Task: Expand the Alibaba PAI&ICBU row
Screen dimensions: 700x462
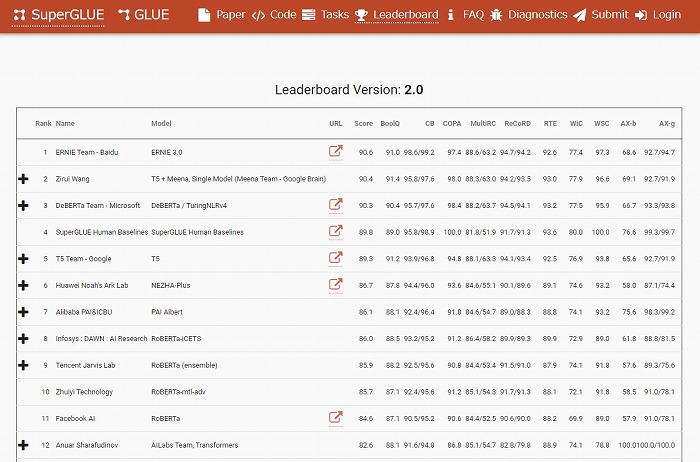Action: pos(23,312)
